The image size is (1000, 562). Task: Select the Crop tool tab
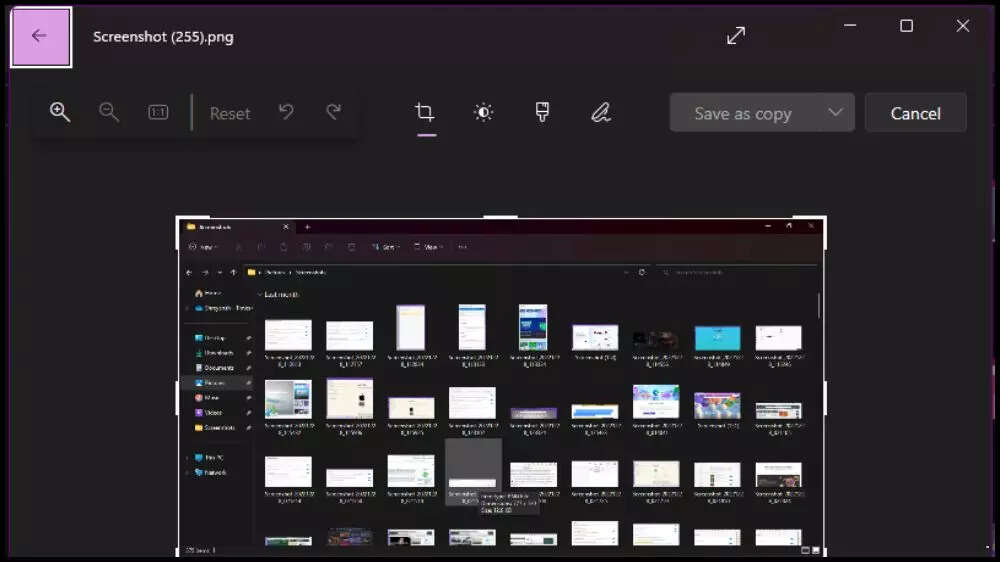pyautogui.click(x=425, y=113)
